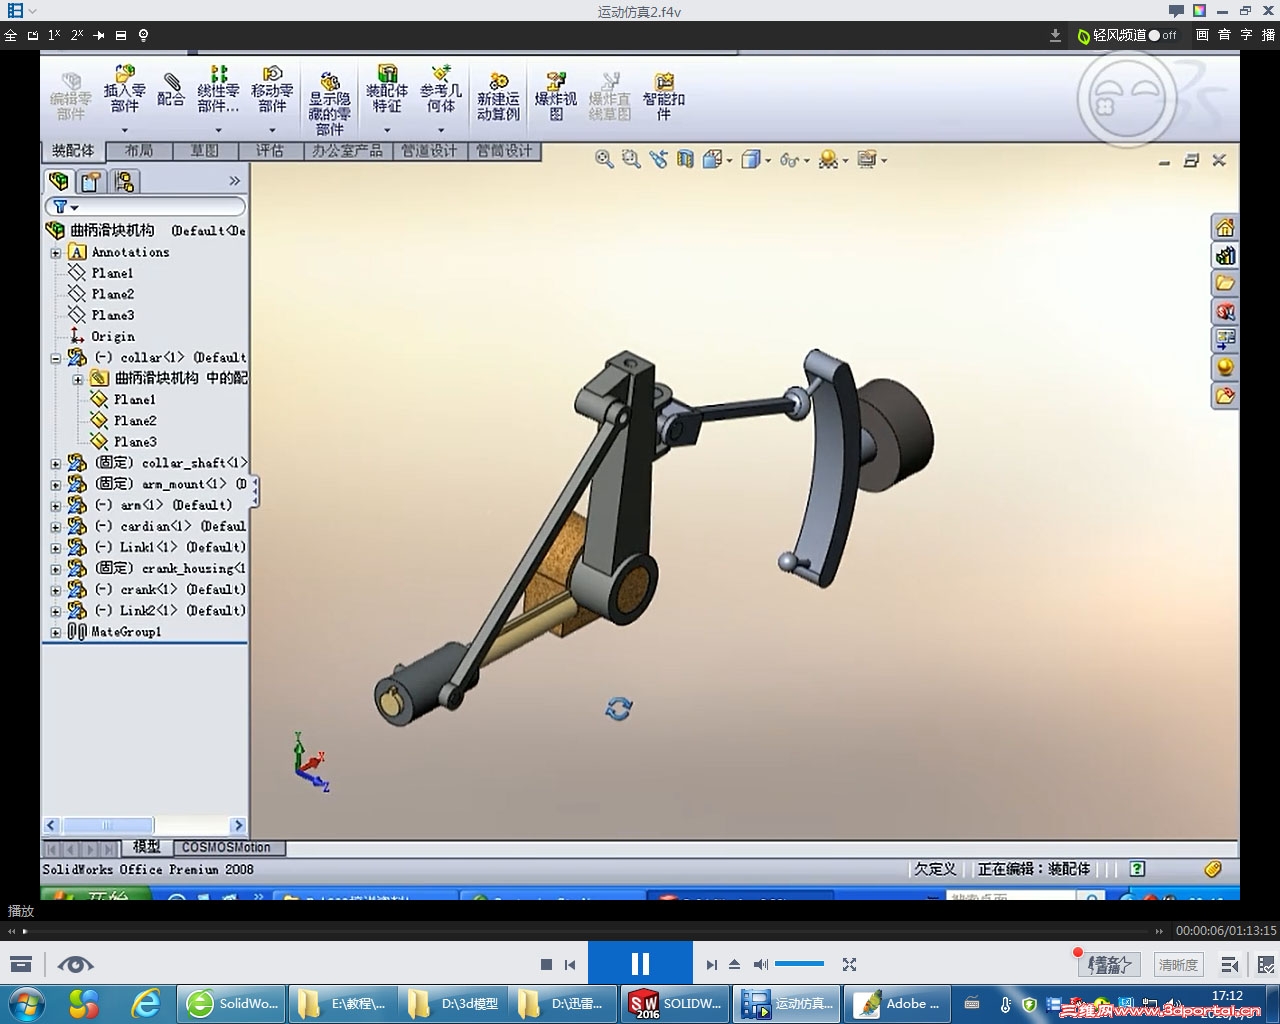Collapse the collar<1> tree node
1280x1024 pixels.
(x=56, y=358)
